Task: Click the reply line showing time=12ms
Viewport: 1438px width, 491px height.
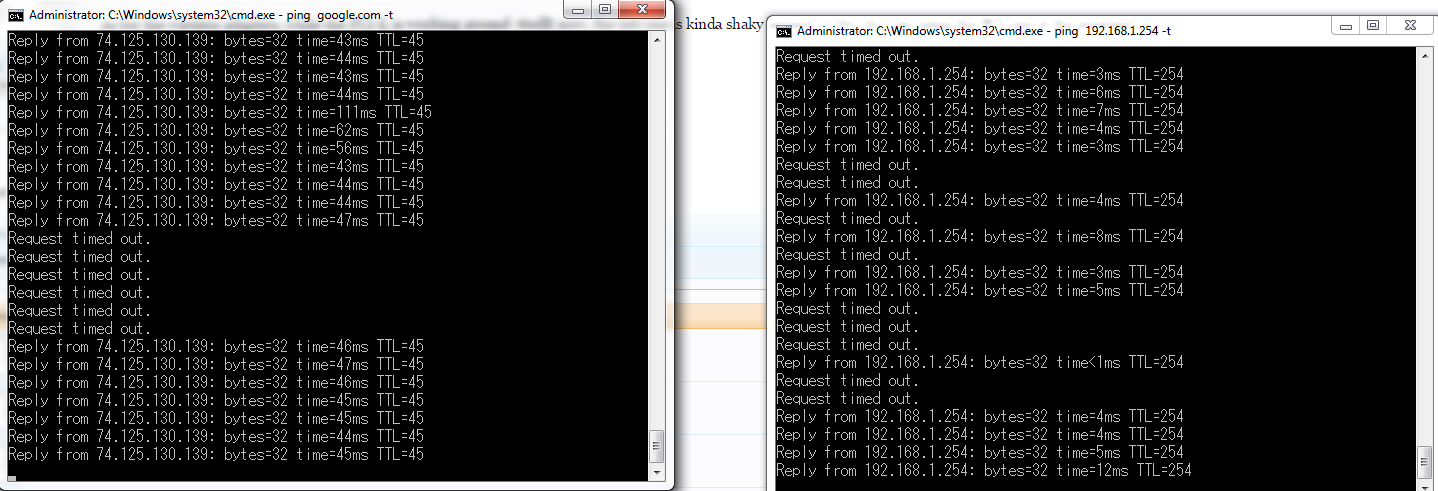Action: tap(983, 470)
